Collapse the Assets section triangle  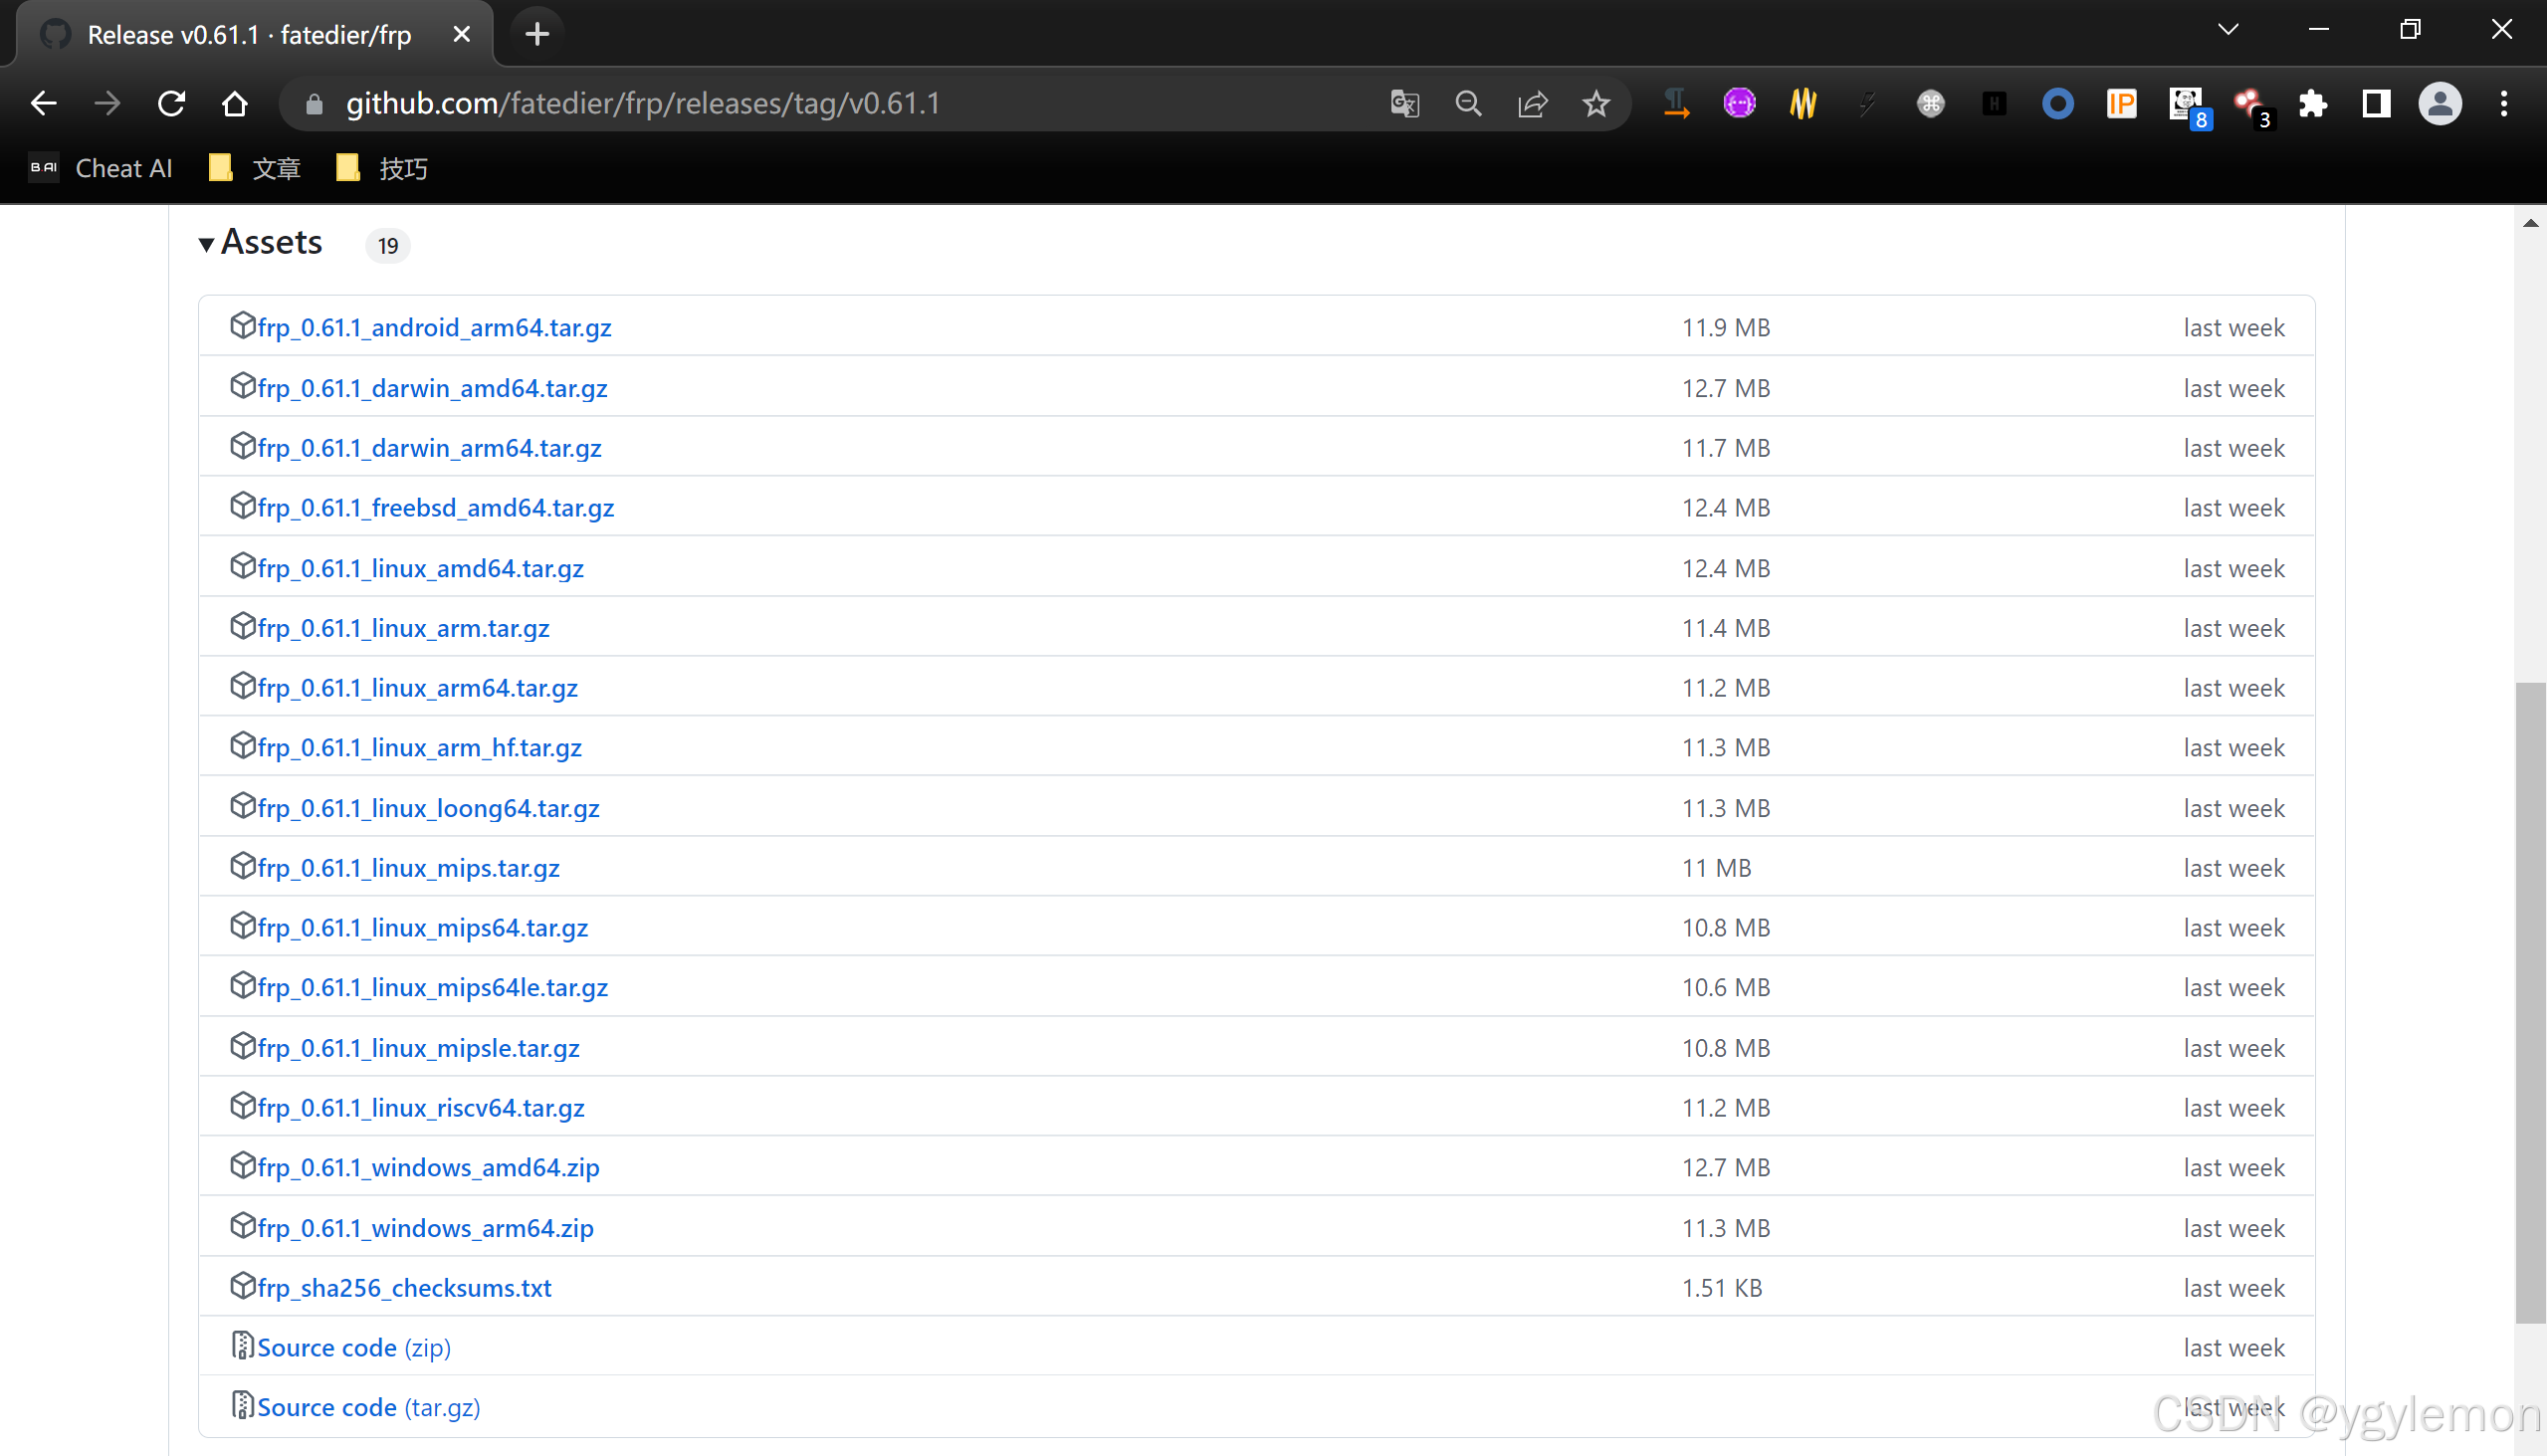click(x=206, y=244)
